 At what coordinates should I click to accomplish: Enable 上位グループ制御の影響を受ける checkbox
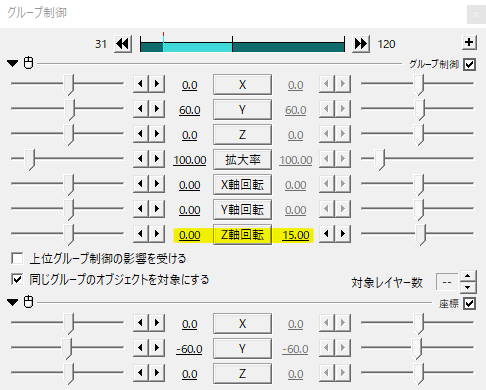click(17, 258)
